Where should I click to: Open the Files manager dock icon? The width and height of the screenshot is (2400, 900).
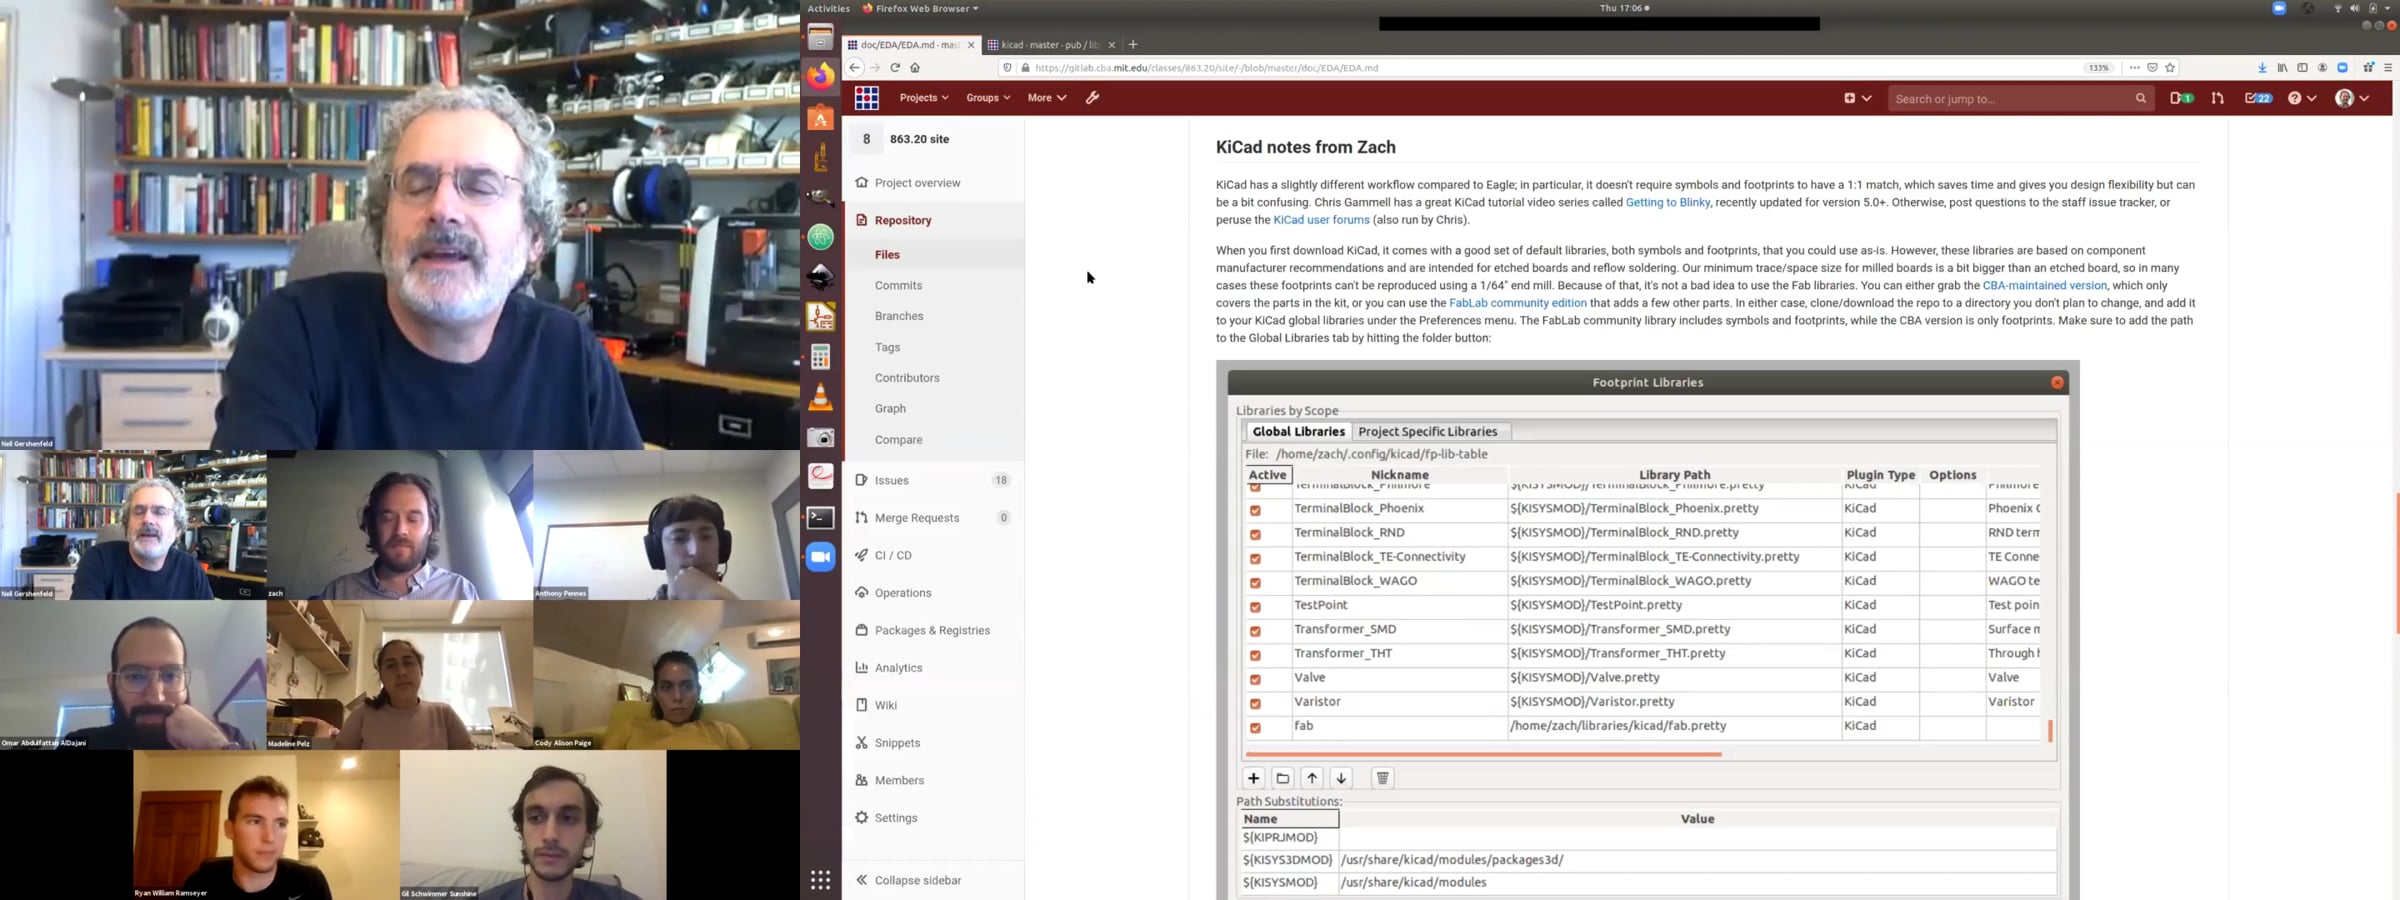[x=821, y=37]
